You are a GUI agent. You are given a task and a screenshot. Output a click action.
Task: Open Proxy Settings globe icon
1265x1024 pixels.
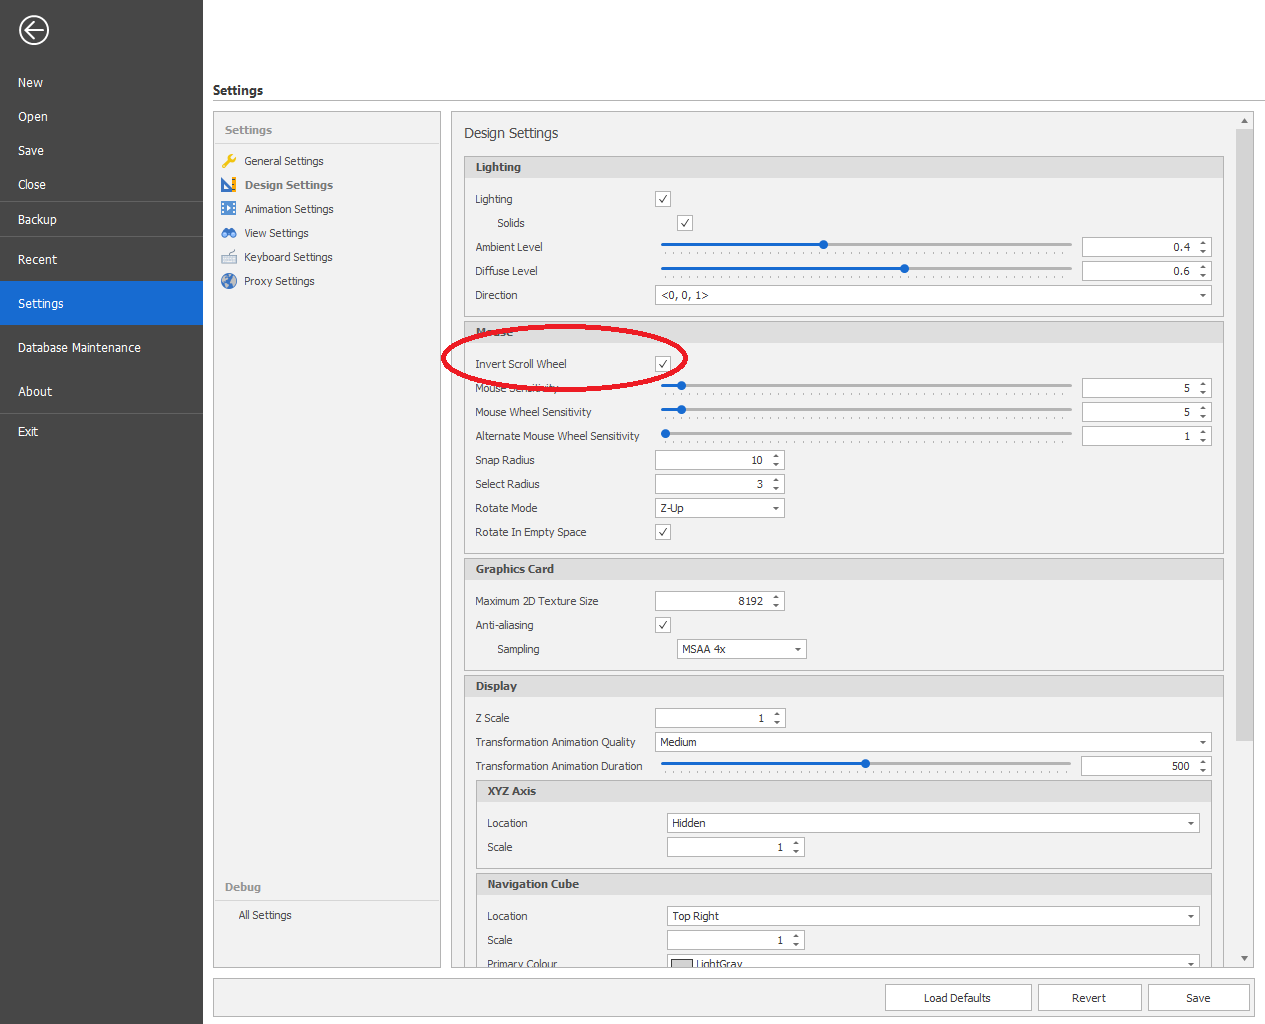pyautogui.click(x=229, y=281)
